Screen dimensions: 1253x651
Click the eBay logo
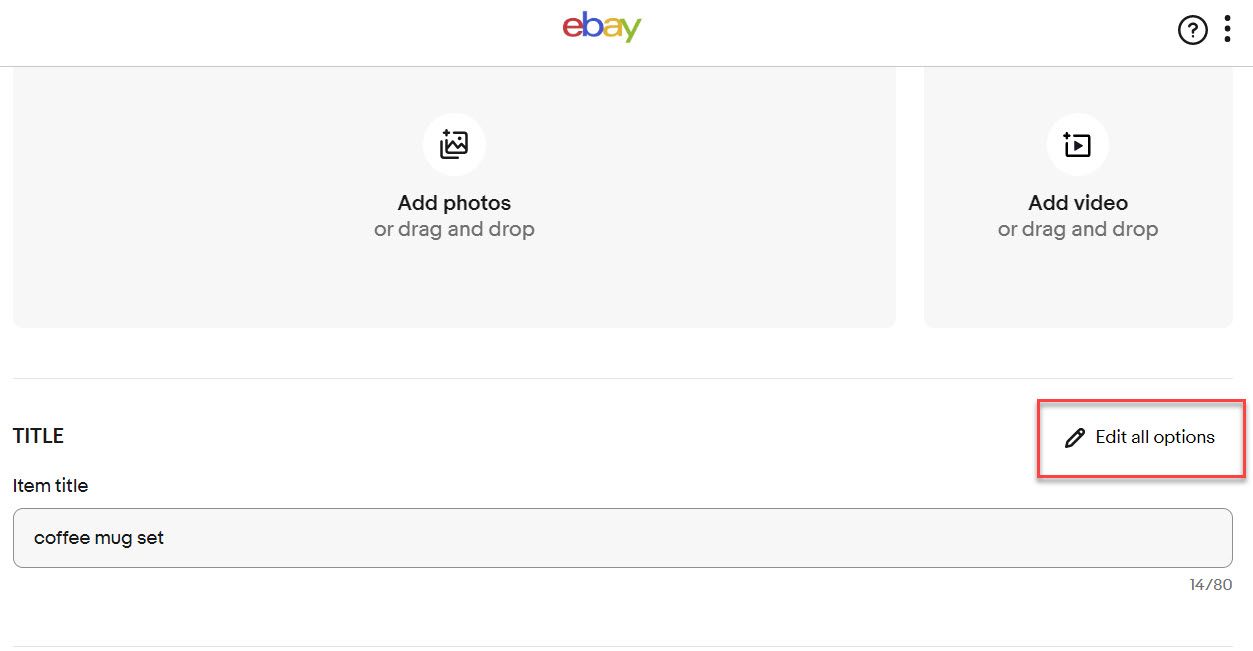tap(601, 27)
